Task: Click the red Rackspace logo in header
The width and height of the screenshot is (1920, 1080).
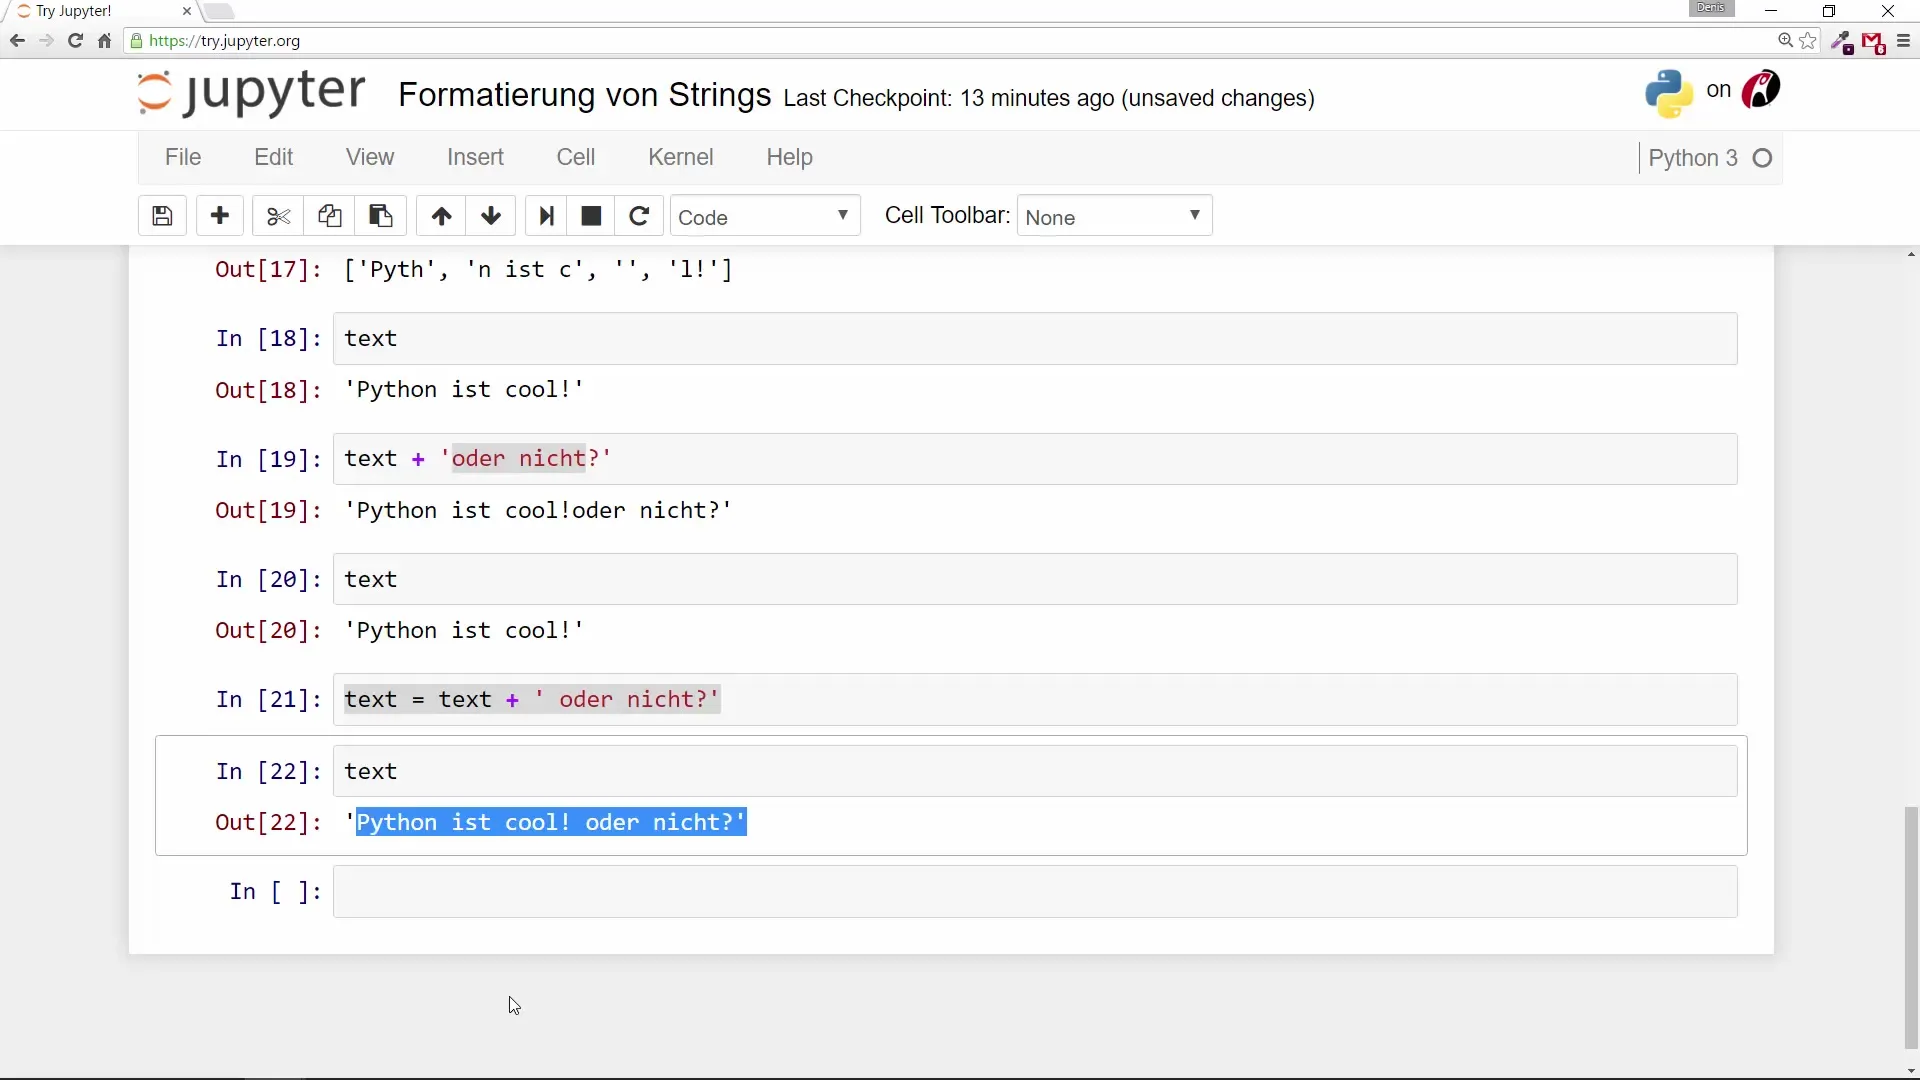Action: pyautogui.click(x=1761, y=90)
